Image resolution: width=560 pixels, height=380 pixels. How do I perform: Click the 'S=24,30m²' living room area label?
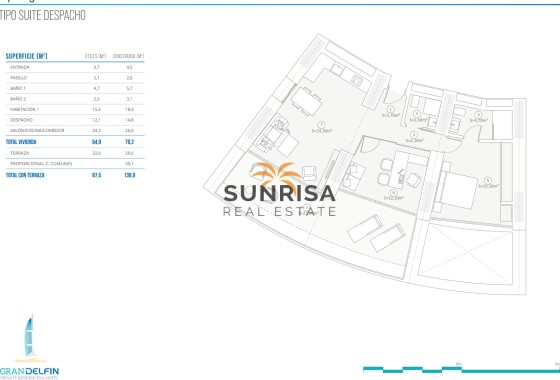tap(322, 131)
